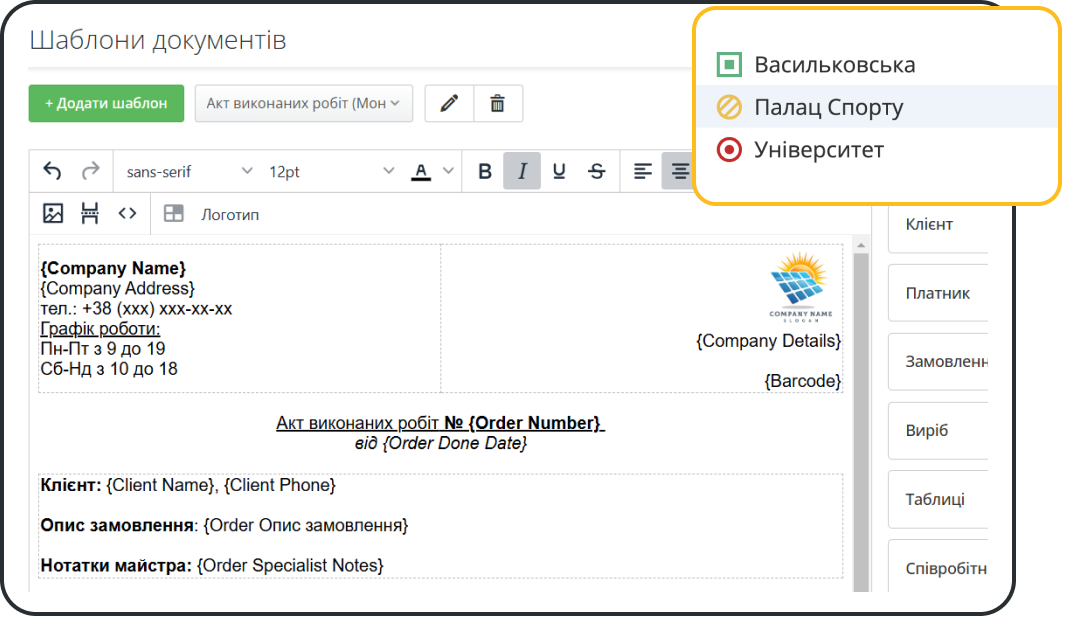1092x644 pixels.
Task: Open the Платник variables section
Action: point(936,293)
